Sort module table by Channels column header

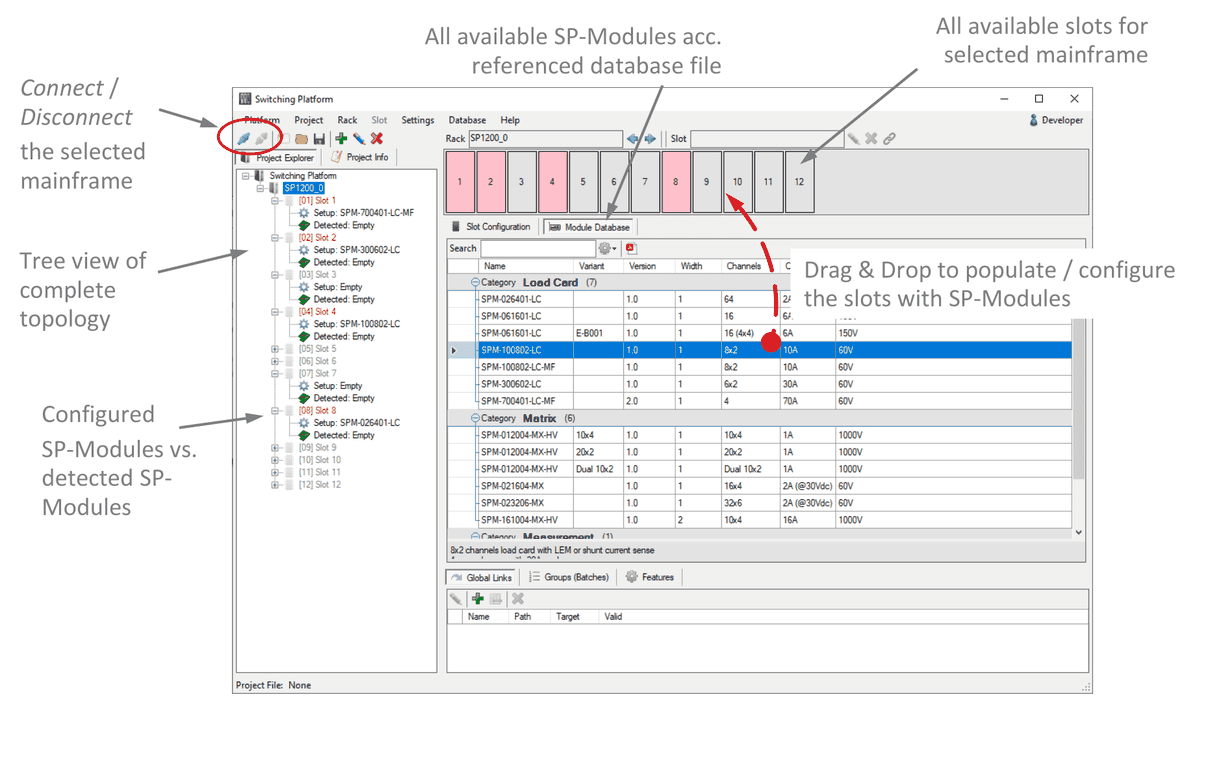[750, 266]
